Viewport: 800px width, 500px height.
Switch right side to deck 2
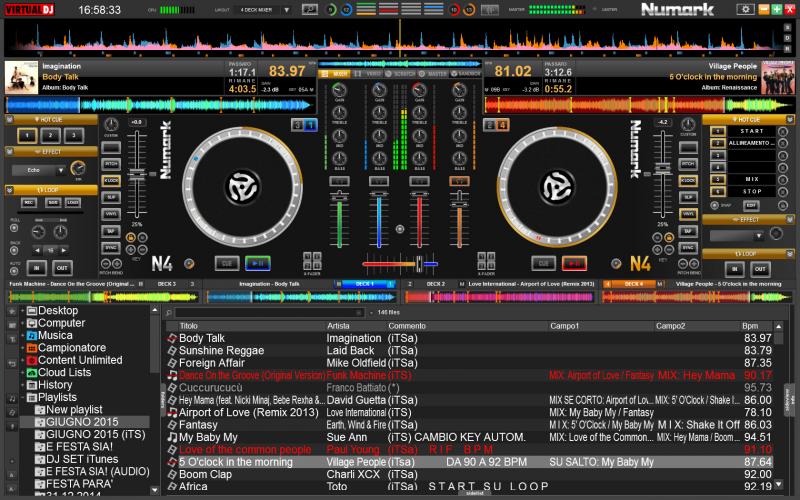pyautogui.click(x=490, y=124)
